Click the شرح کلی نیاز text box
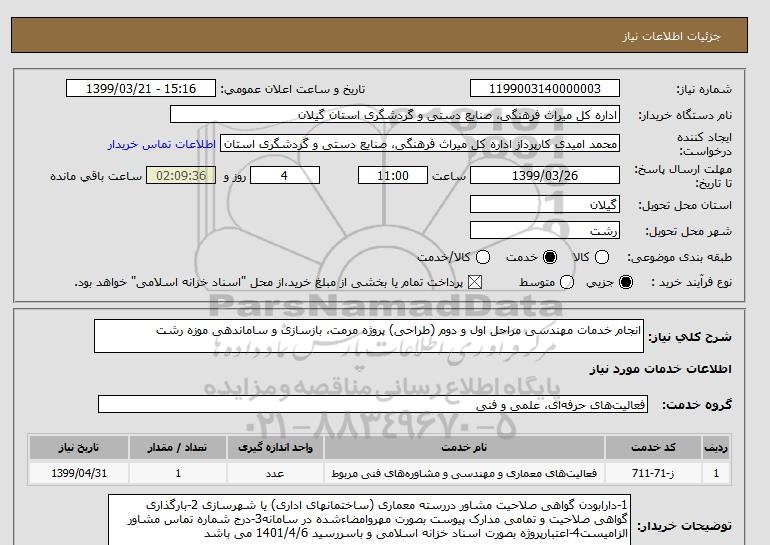The height and width of the screenshot is (545, 770). pos(369,336)
